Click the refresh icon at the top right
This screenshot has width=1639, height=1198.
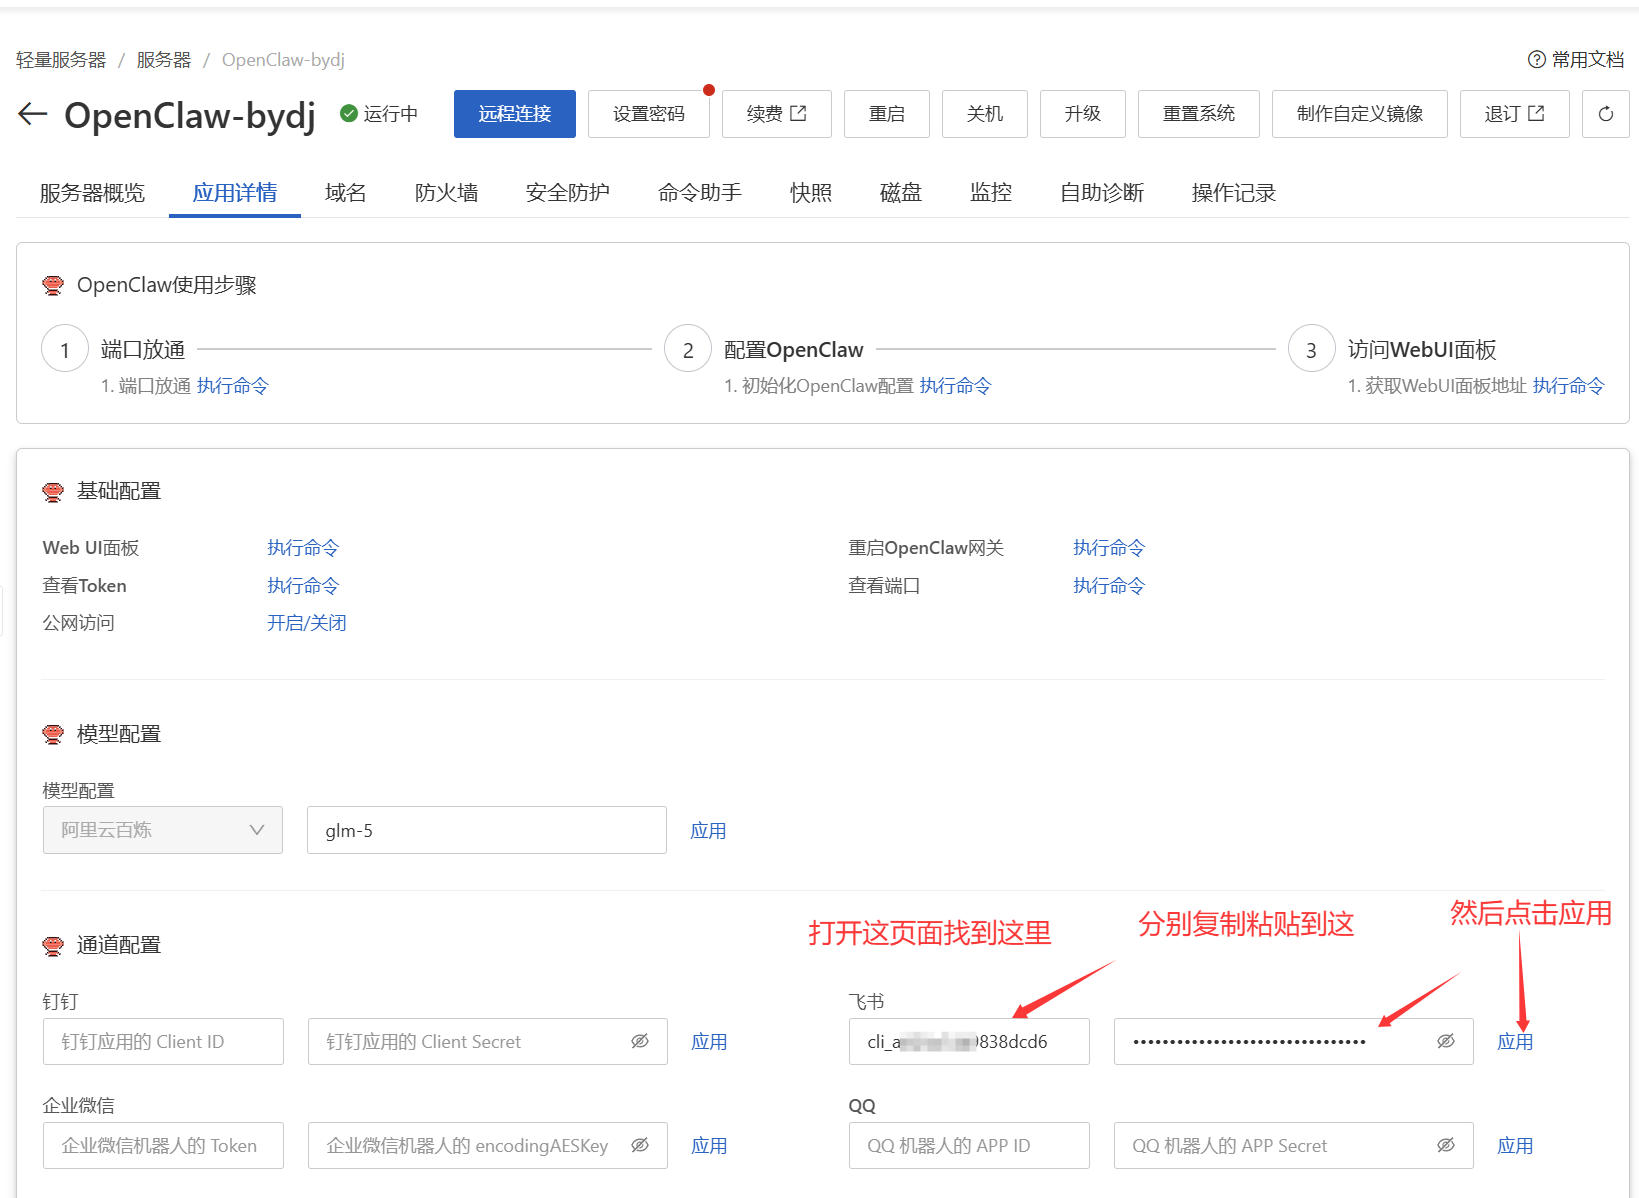coord(1605,114)
